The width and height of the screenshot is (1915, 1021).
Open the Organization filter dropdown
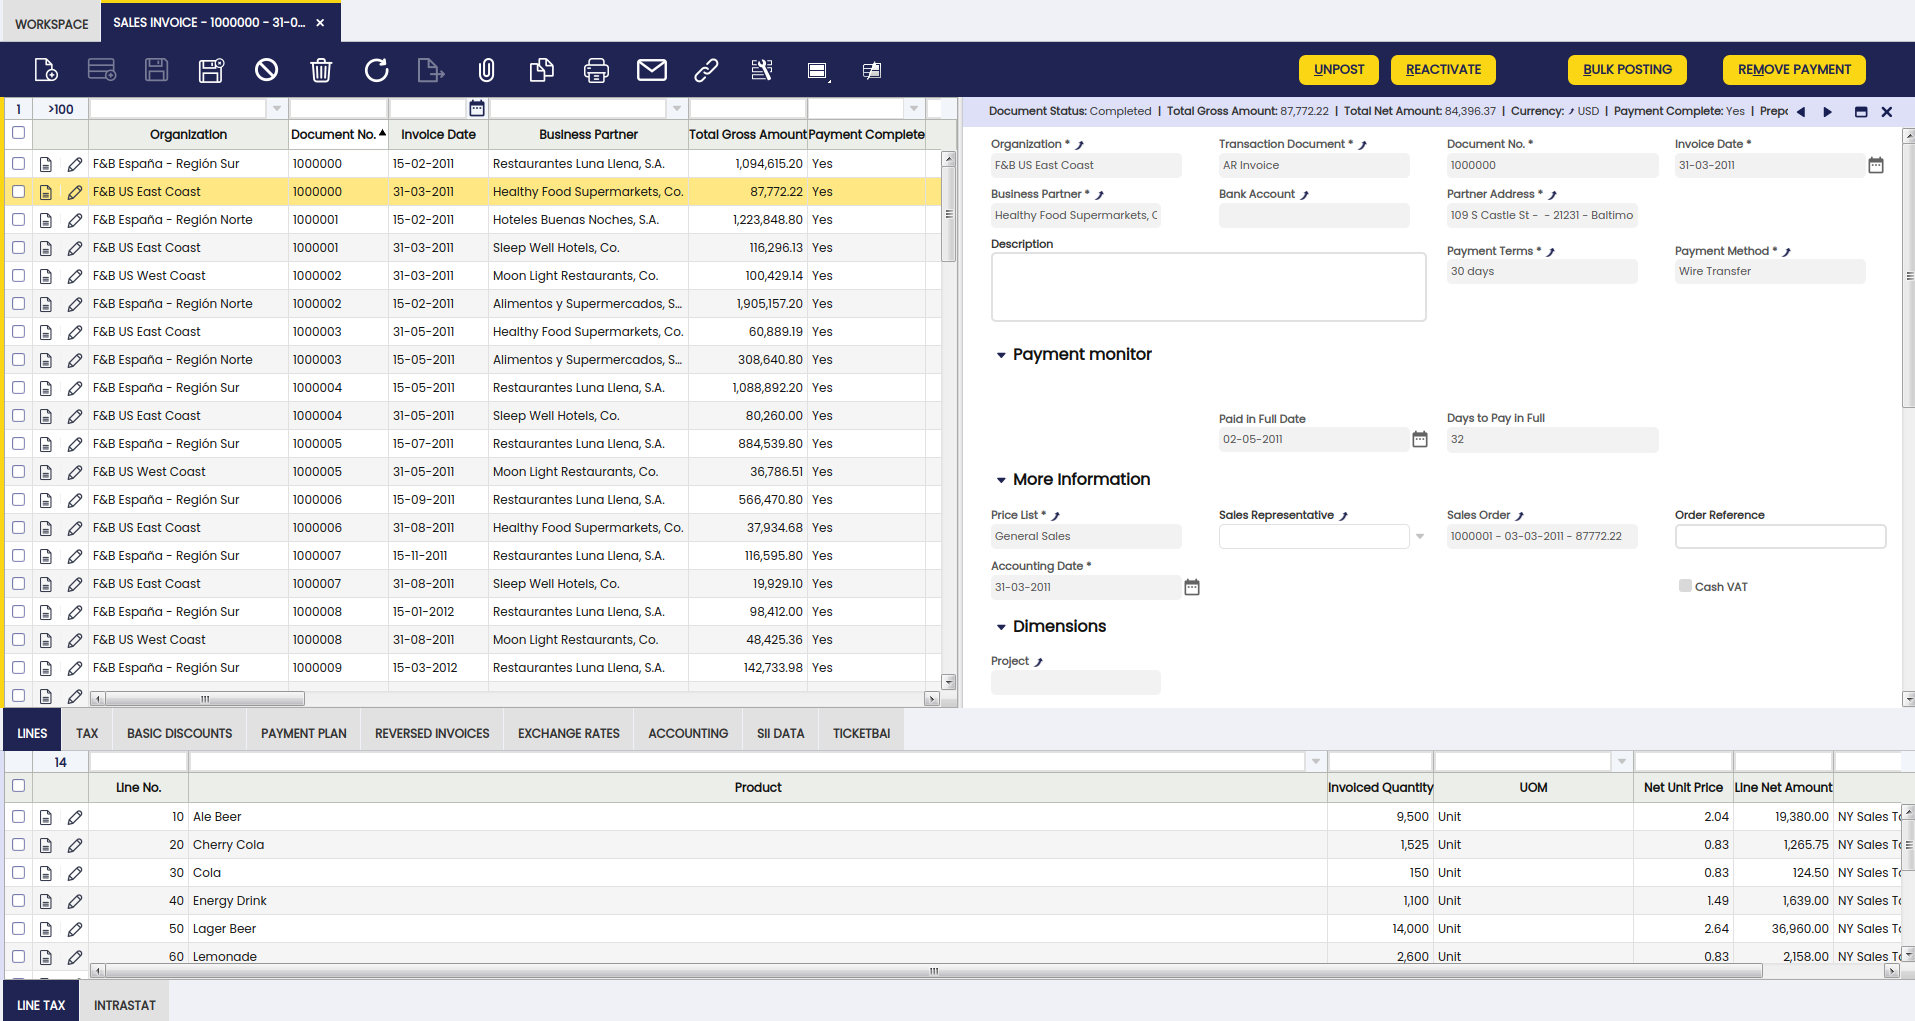coord(277,108)
